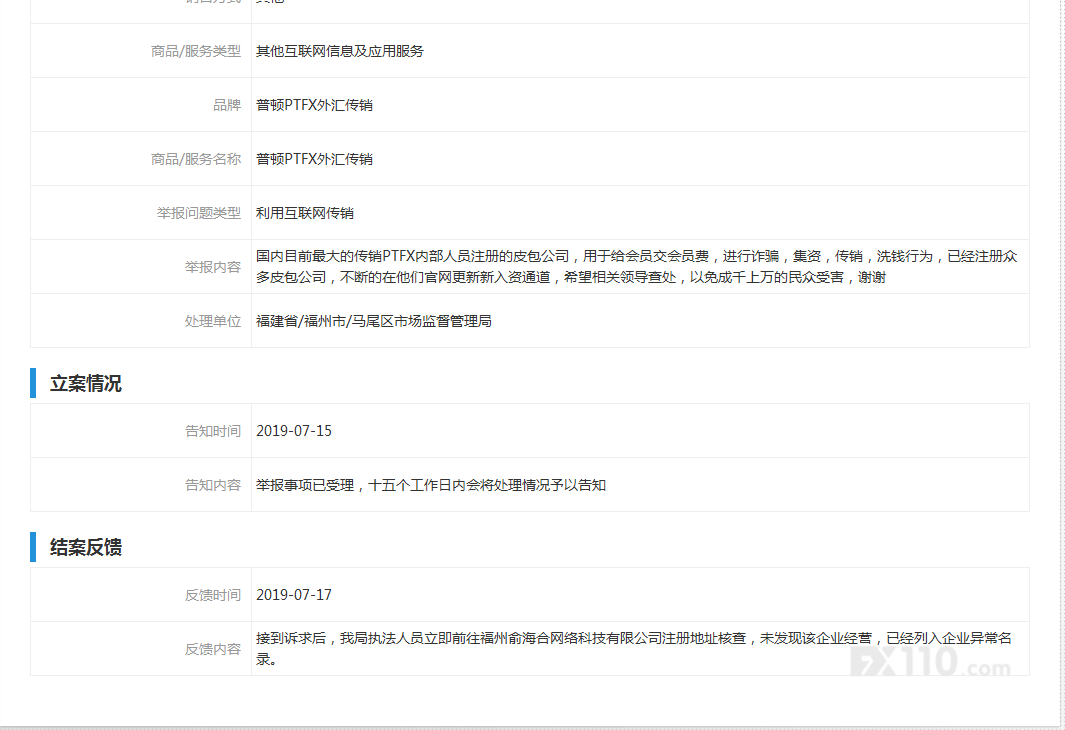
Task: Click the 反馈时间 row label
Action: 213,595
